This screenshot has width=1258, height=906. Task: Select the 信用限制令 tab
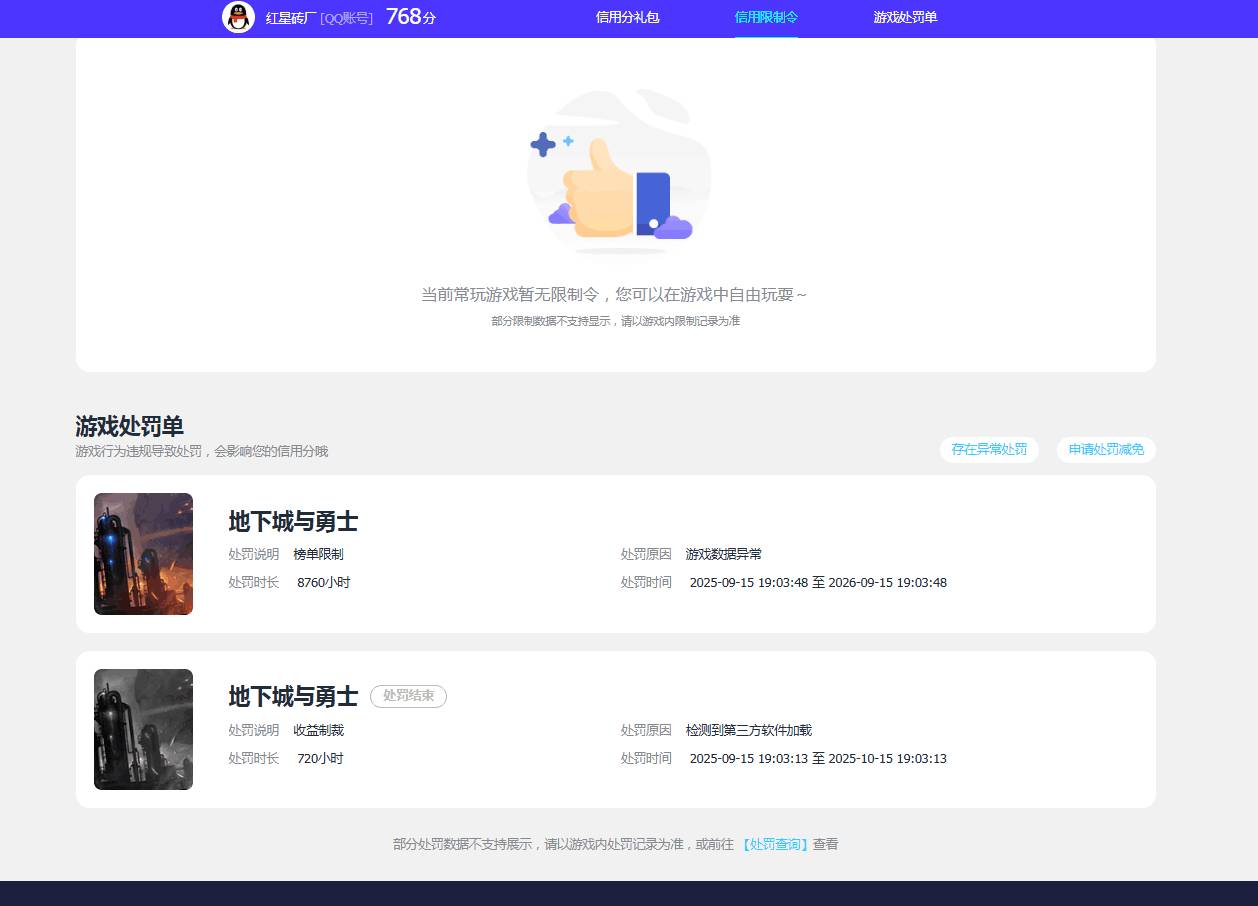tap(766, 17)
